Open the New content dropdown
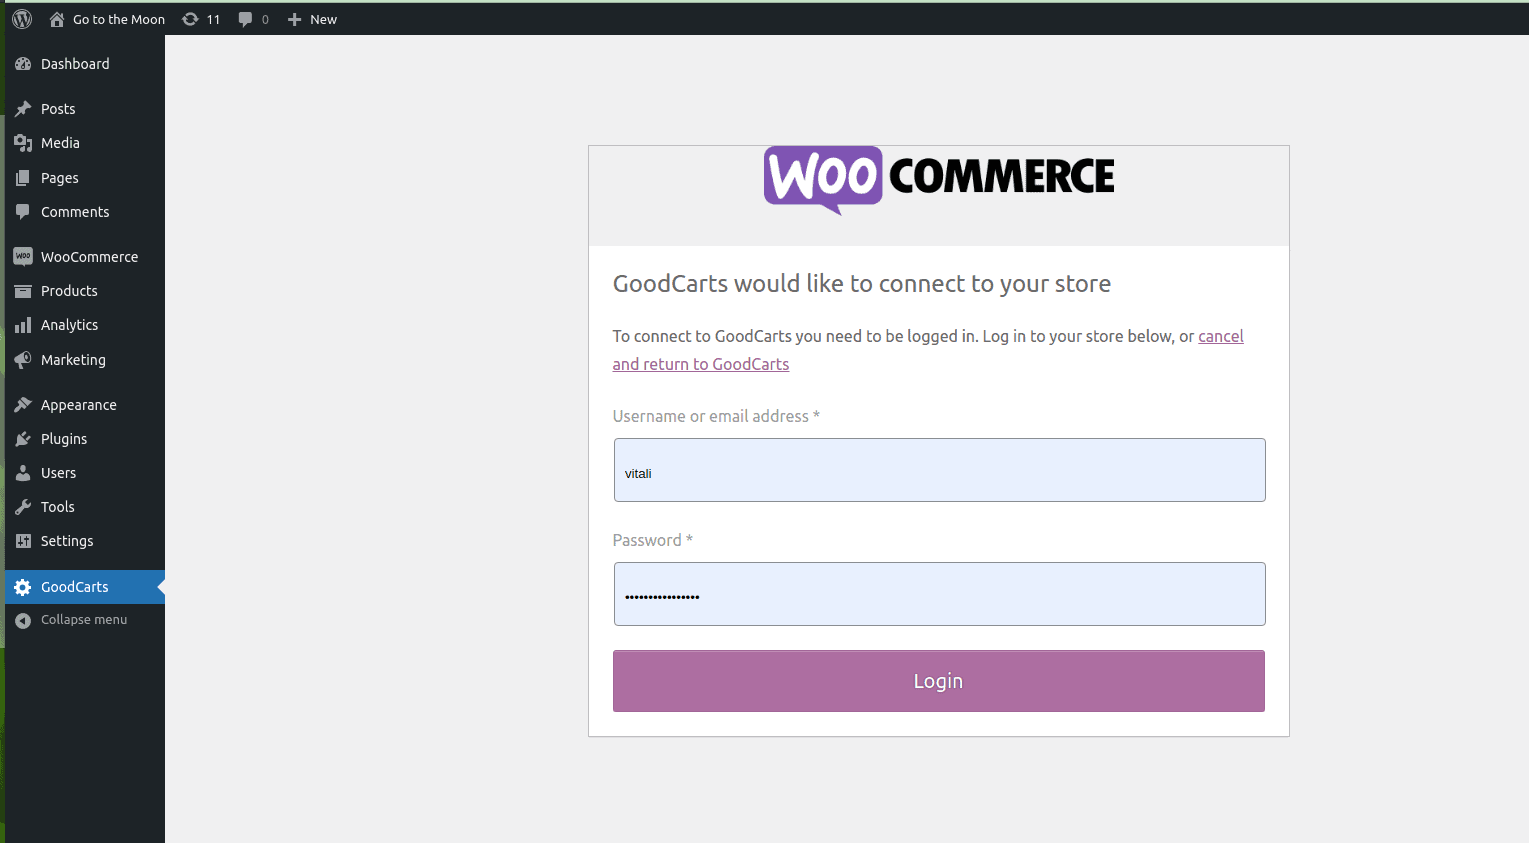1529x843 pixels. [x=312, y=19]
